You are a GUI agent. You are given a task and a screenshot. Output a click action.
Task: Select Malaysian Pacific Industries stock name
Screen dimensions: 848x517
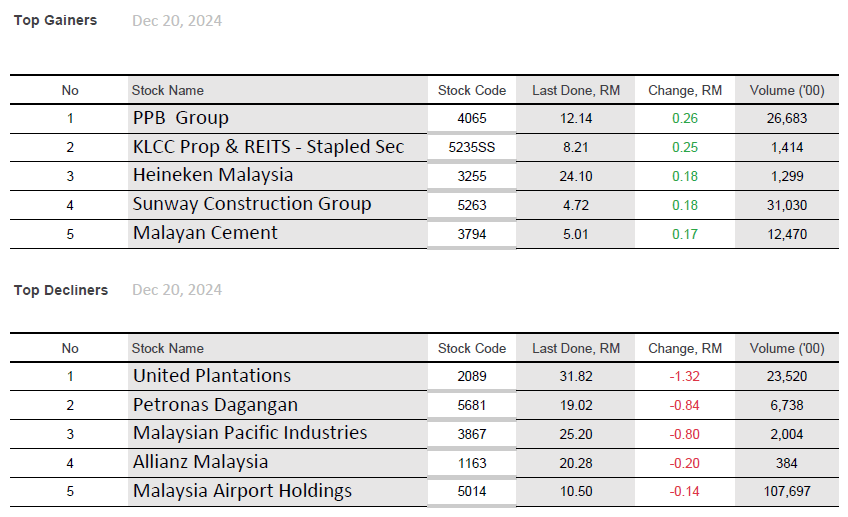pos(250,433)
